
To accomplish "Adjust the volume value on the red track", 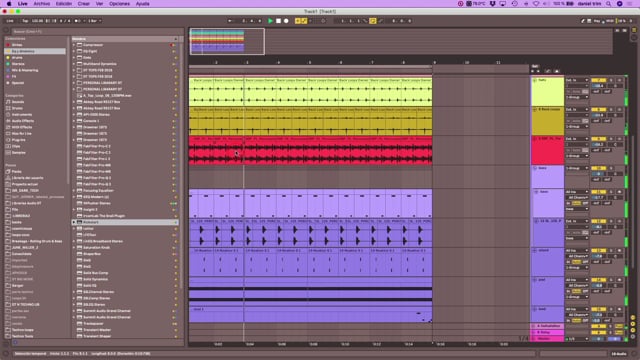I will (599, 144).
